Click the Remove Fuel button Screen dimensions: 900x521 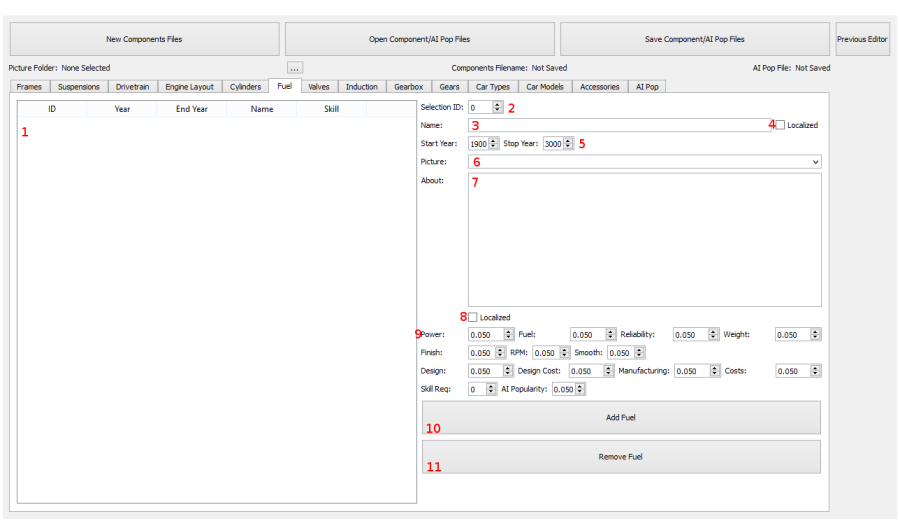[620, 457]
